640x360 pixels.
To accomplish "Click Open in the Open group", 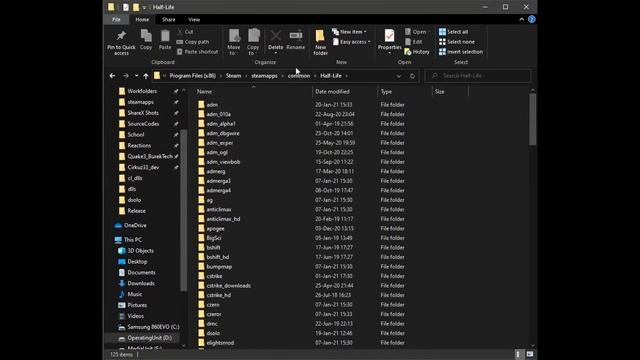I will point(416,32).
